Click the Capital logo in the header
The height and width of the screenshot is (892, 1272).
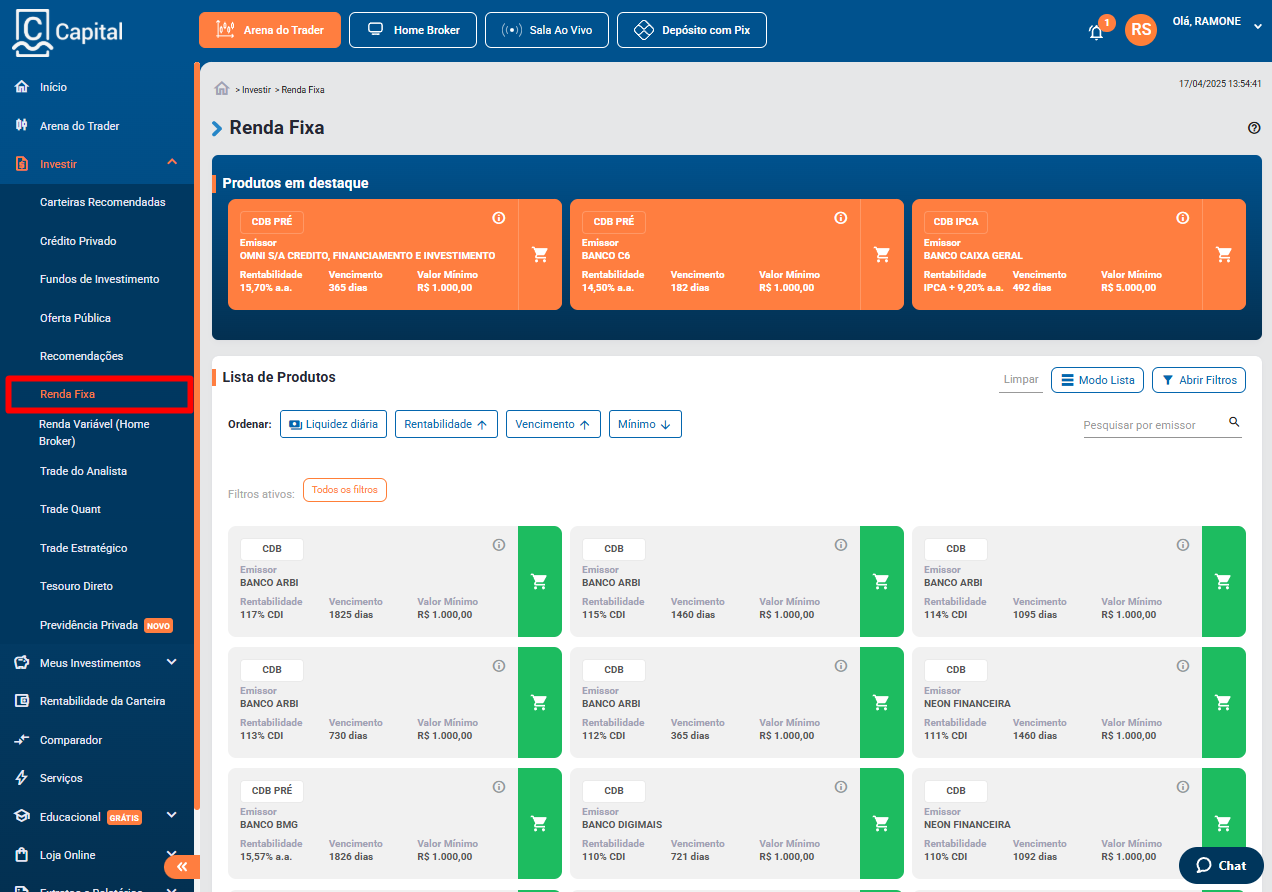[67, 32]
